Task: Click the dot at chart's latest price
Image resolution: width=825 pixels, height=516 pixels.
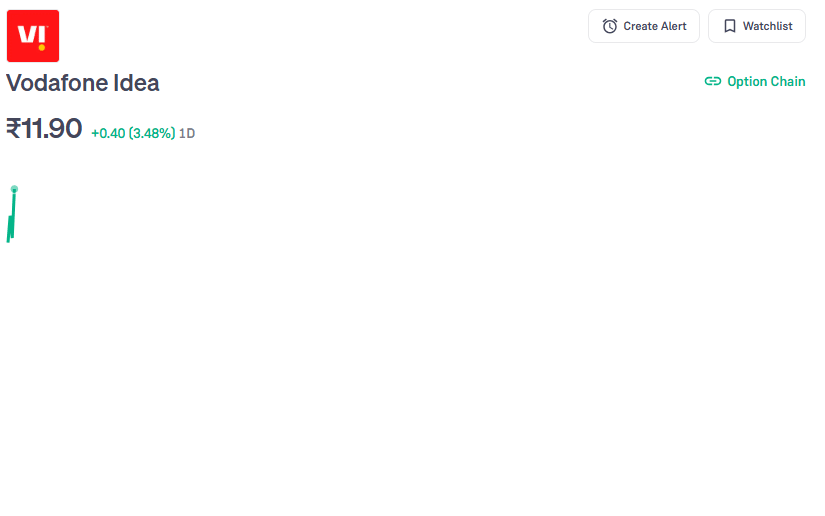Action: click(x=14, y=189)
